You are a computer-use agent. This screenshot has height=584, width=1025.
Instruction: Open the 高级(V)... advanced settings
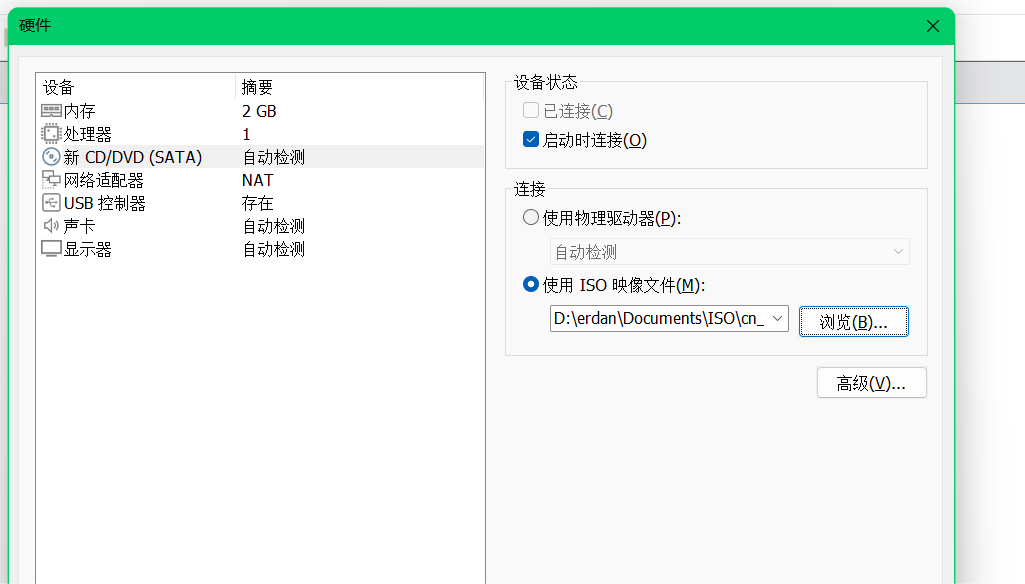pyautogui.click(x=871, y=383)
